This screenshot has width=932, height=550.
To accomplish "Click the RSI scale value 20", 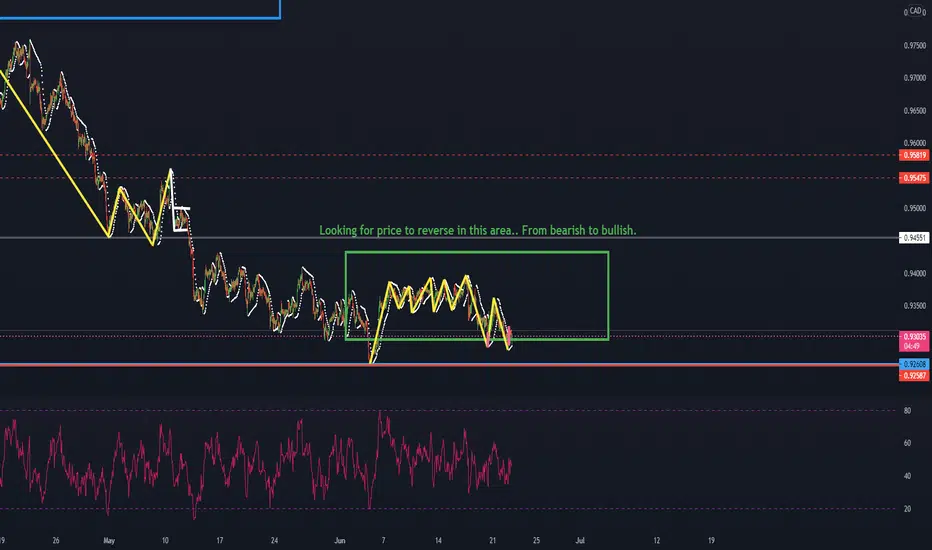I will (907, 509).
